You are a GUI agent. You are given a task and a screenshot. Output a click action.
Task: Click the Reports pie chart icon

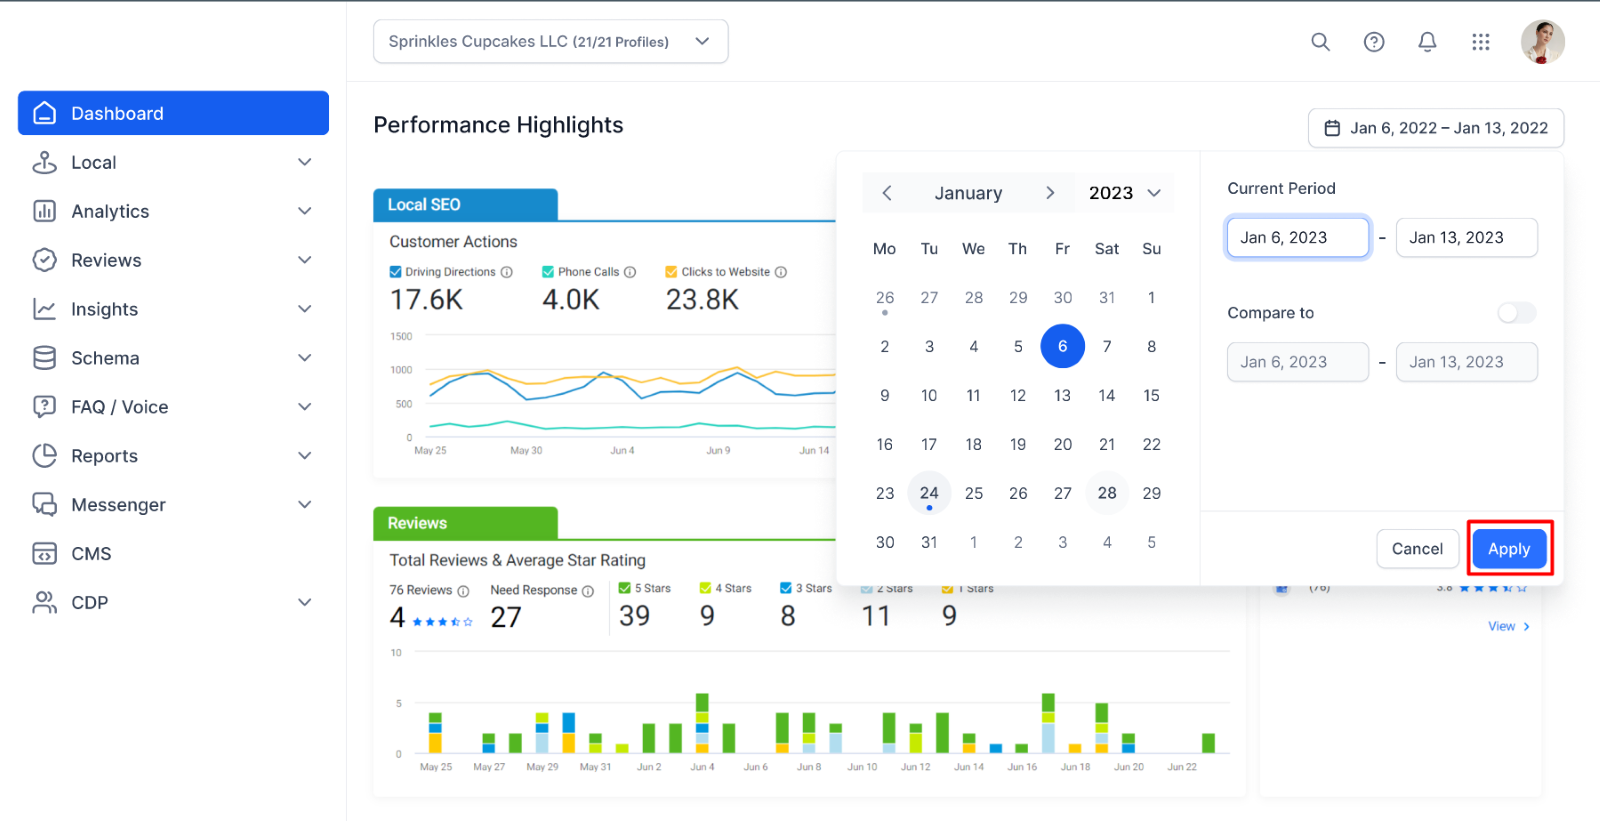point(45,456)
